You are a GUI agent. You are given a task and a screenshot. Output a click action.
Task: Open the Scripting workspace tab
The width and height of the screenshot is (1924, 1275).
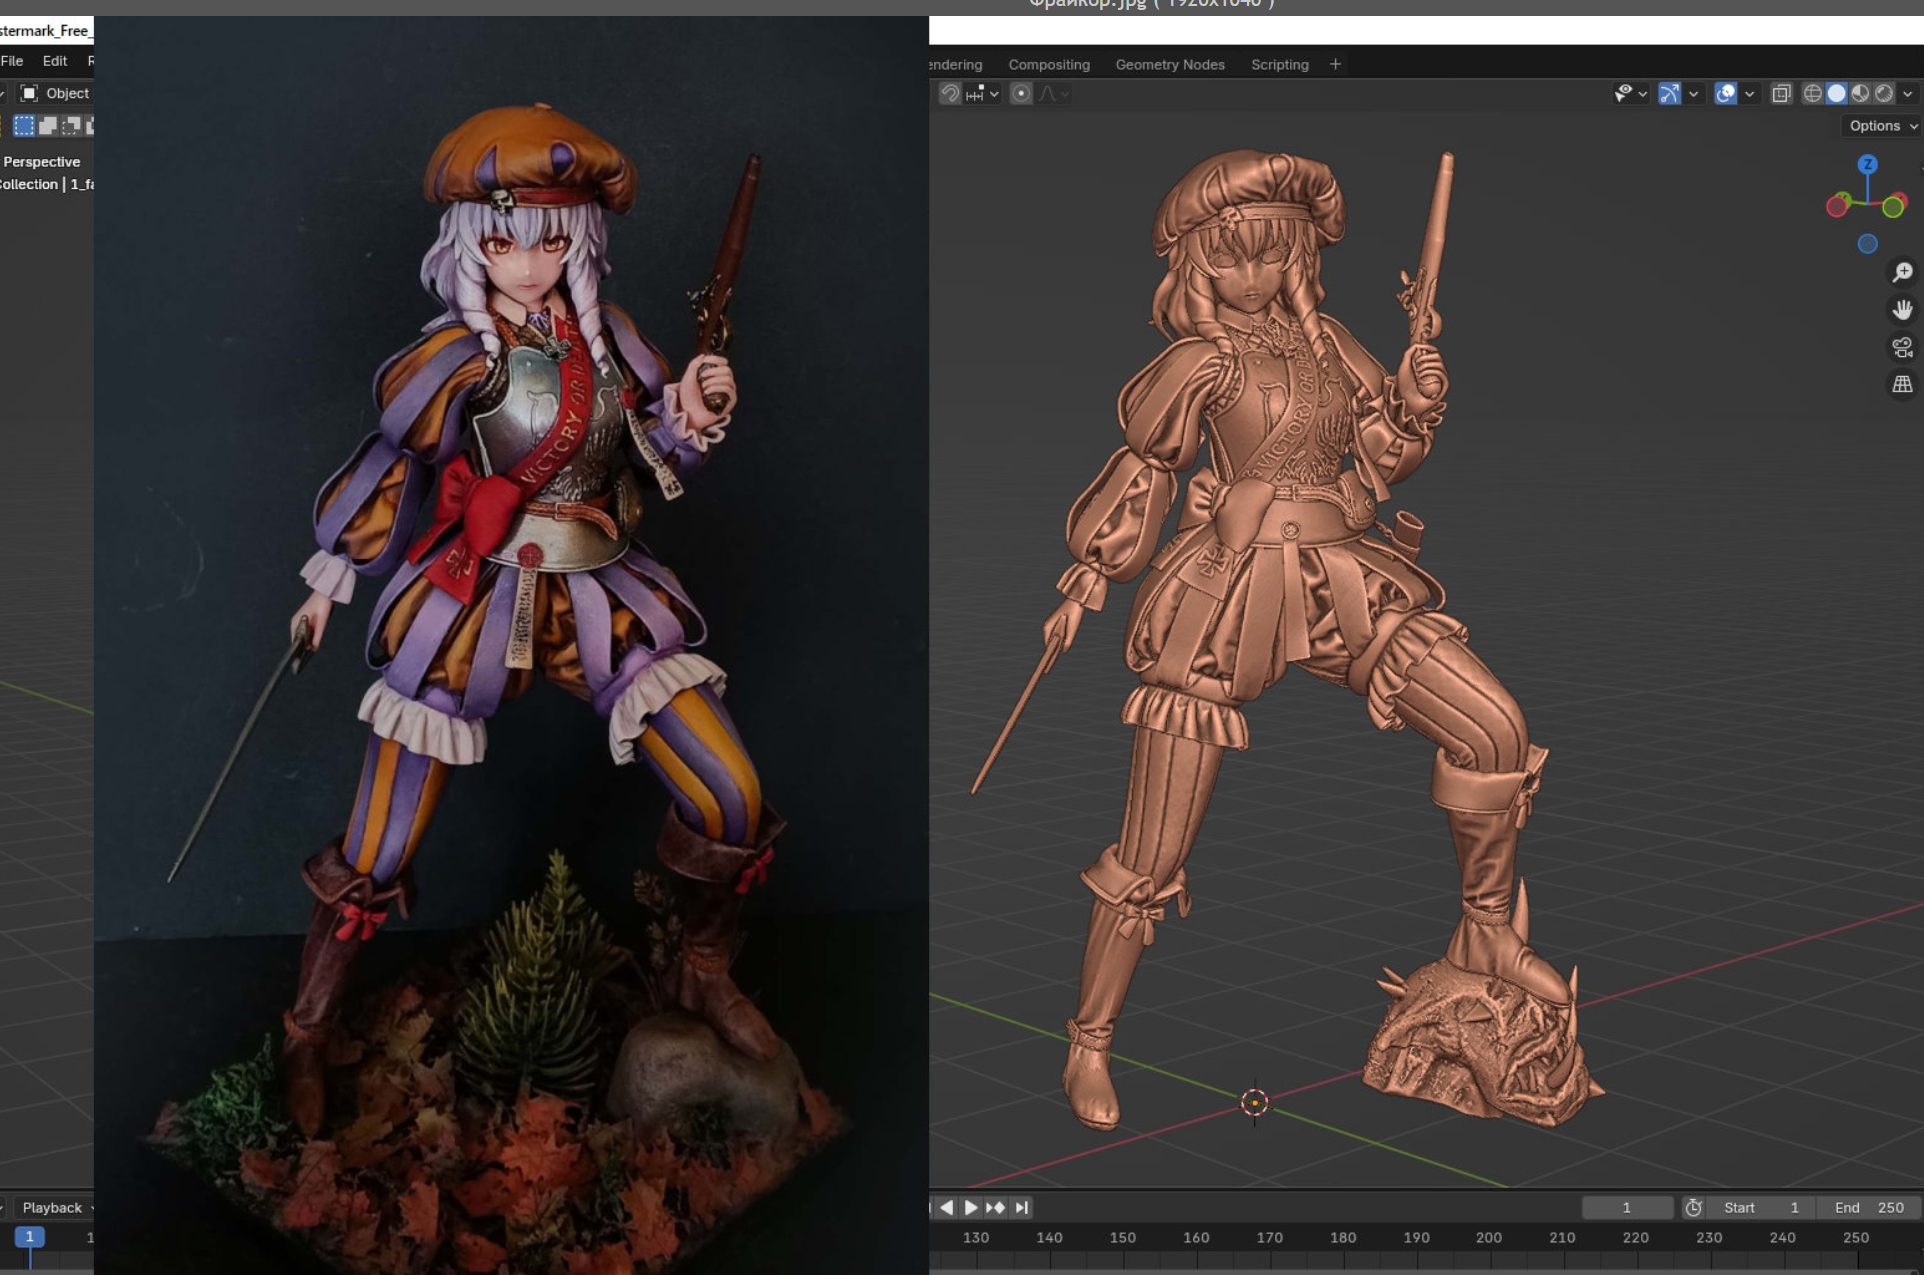coord(1279,64)
